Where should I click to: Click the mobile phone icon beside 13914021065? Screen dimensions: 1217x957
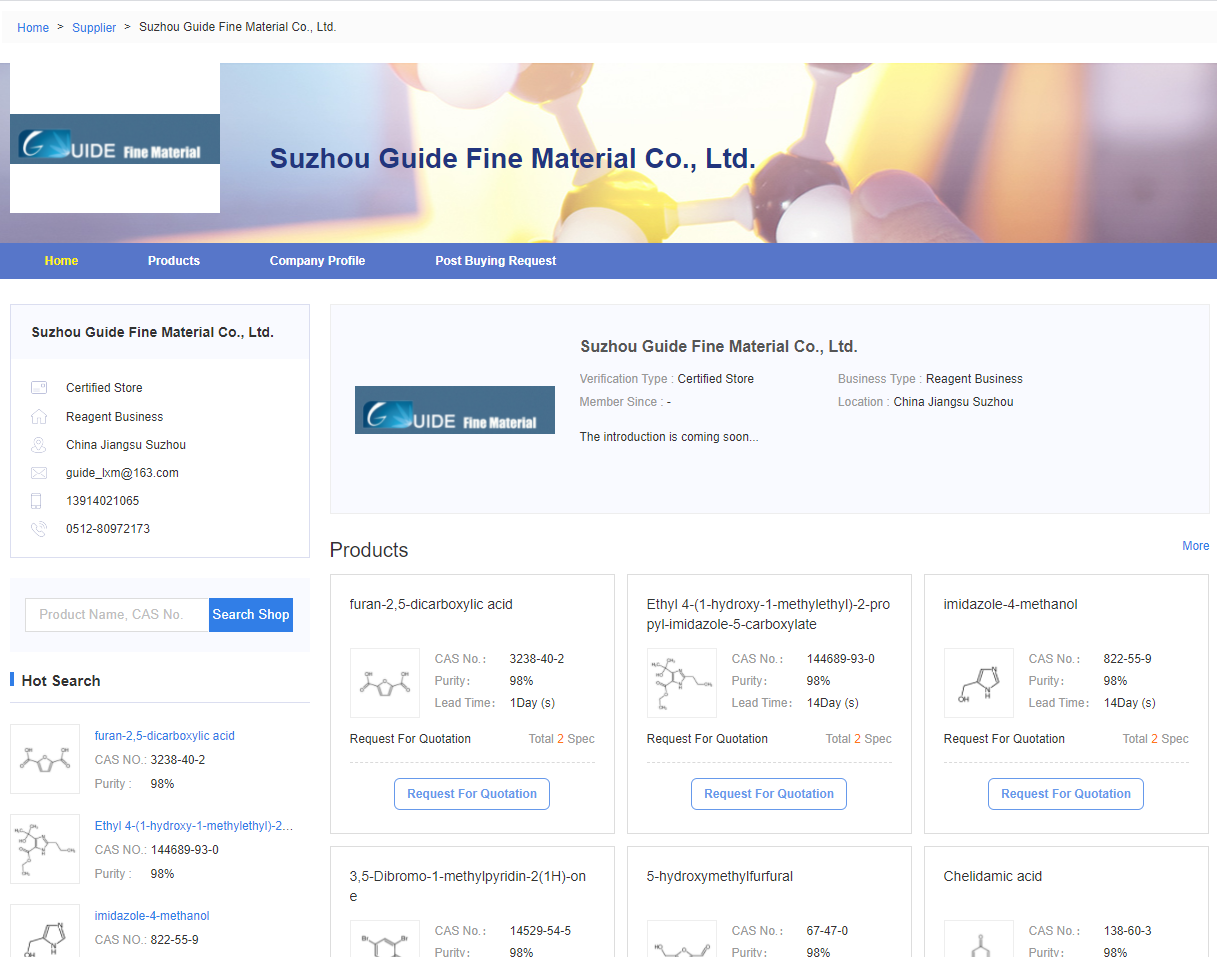39,500
